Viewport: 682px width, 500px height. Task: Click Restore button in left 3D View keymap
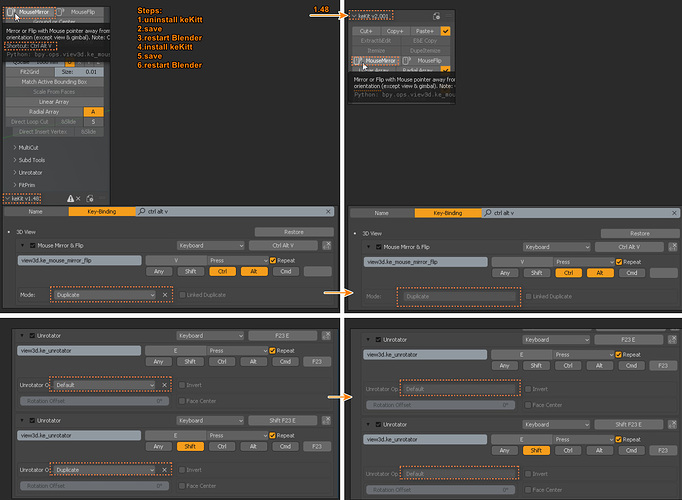[x=294, y=232]
